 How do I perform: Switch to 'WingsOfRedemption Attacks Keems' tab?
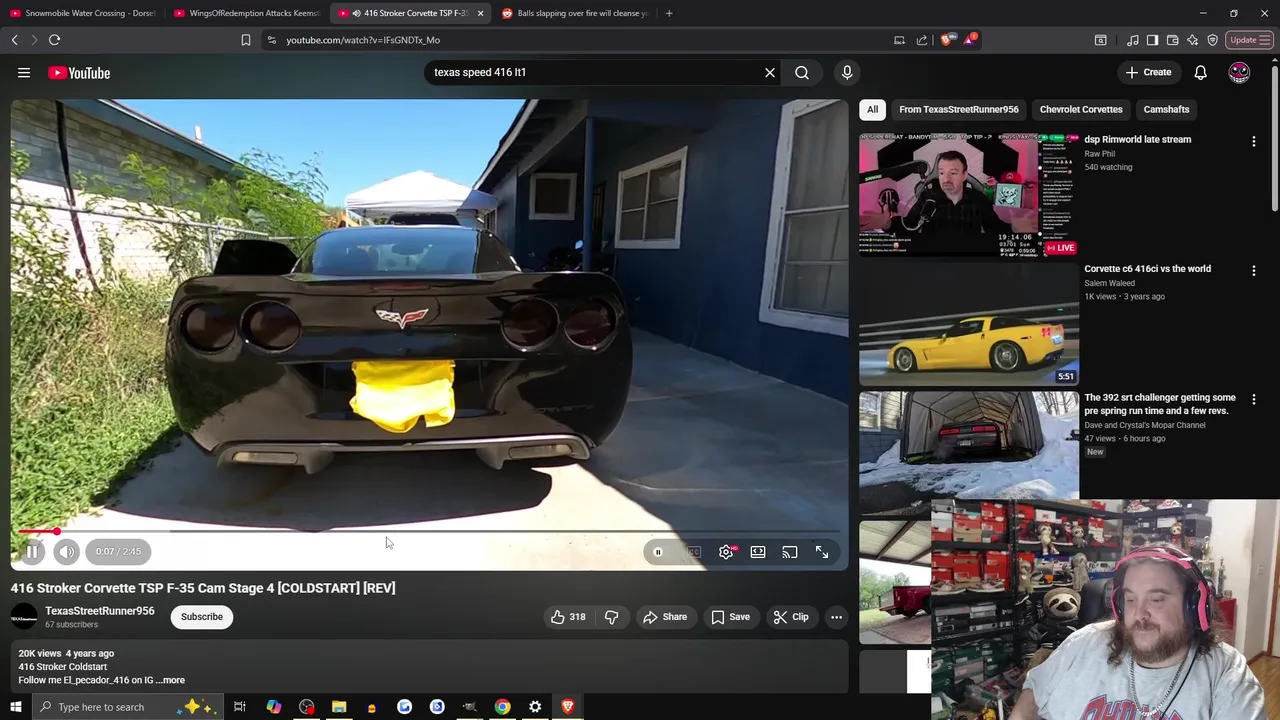point(246,13)
